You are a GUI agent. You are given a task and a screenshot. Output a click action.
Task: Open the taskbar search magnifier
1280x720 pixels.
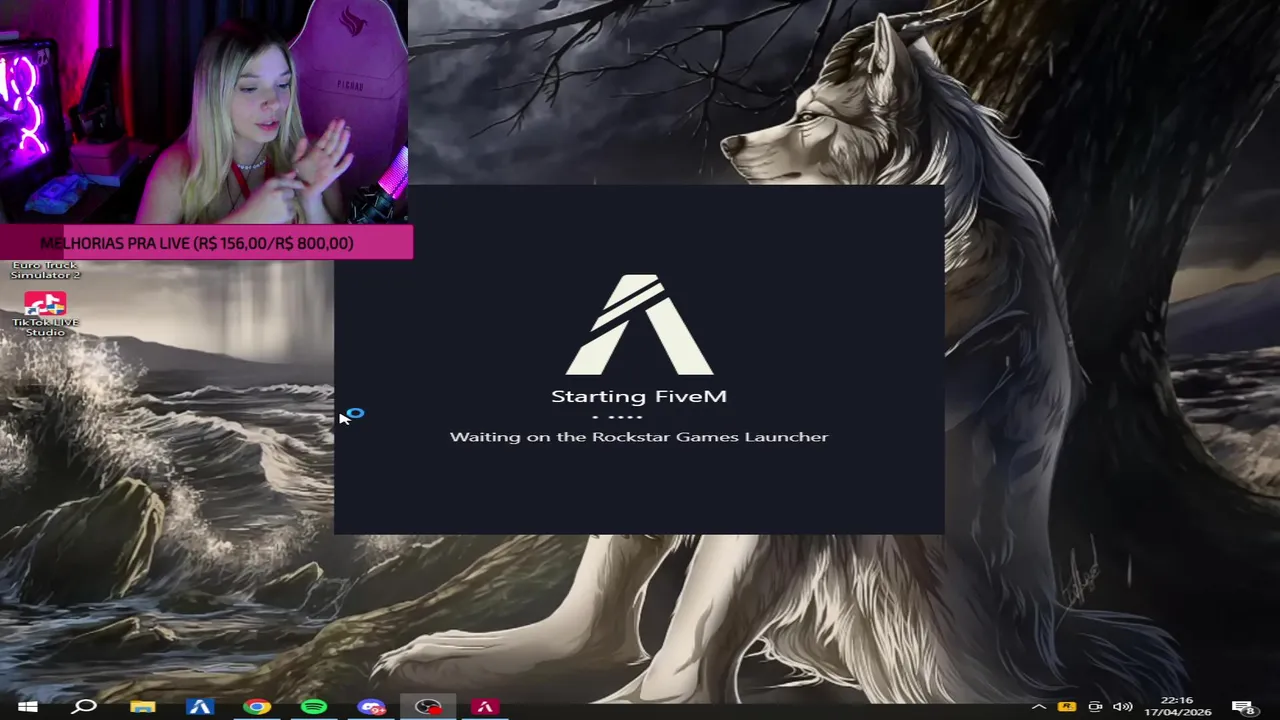click(x=85, y=707)
